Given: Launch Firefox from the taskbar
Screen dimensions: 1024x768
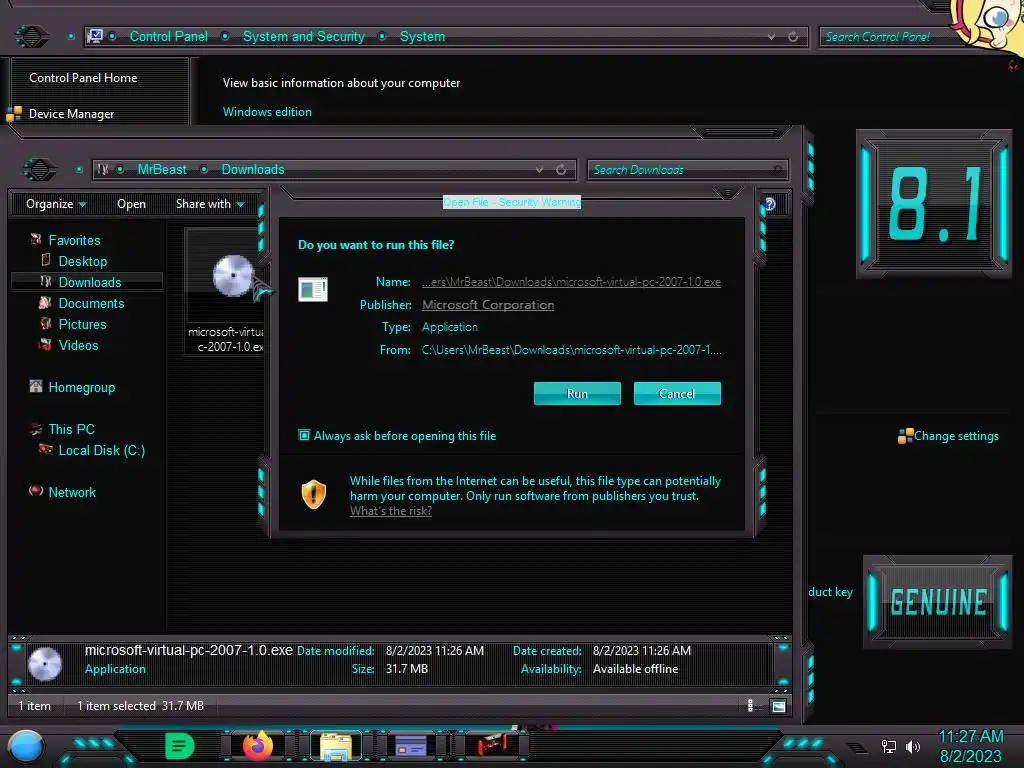Looking at the screenshot, I should 258,746.
